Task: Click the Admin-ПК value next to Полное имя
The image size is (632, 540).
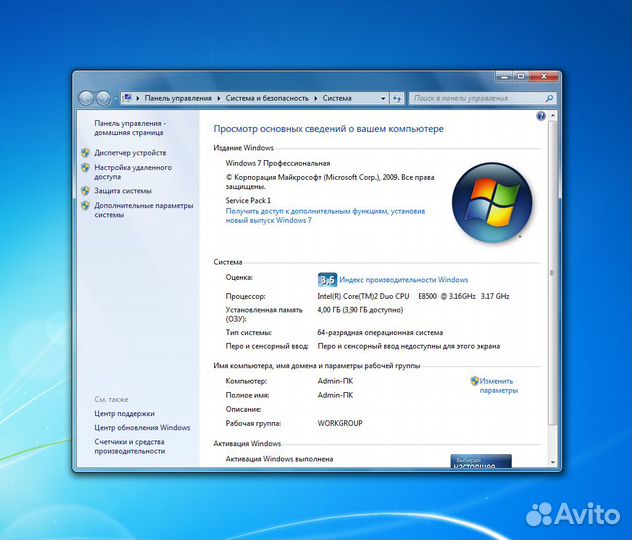Action: tap(335, 395)
